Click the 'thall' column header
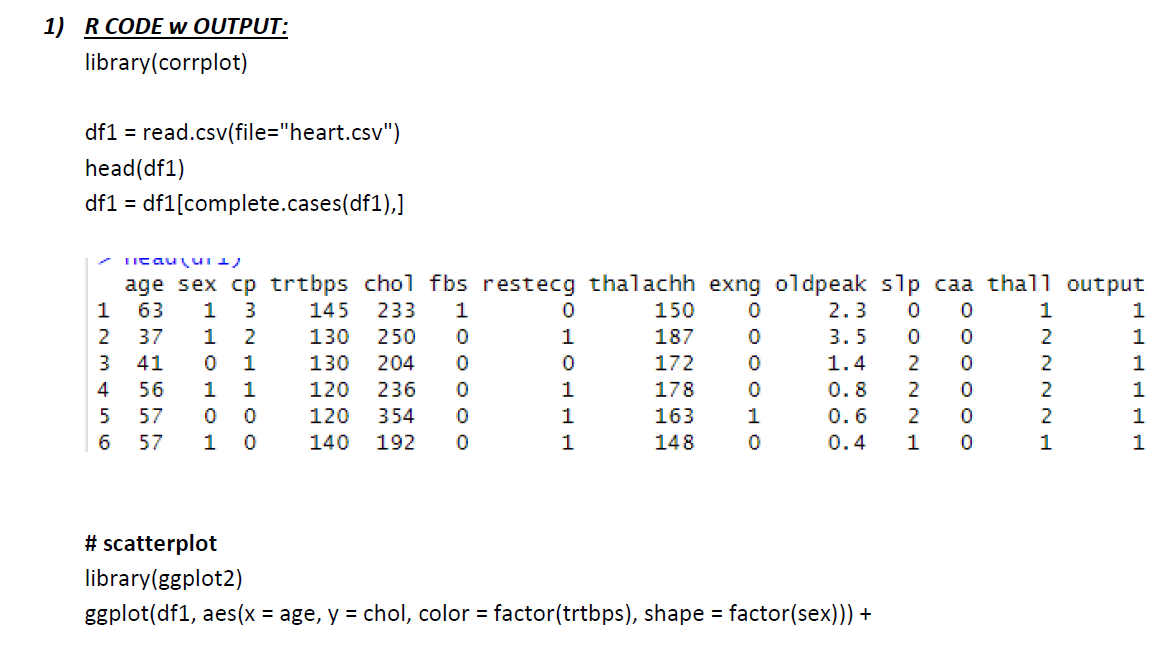Image resolution: width=1163 pixels, height=656 pixels. pos(1018,283)
